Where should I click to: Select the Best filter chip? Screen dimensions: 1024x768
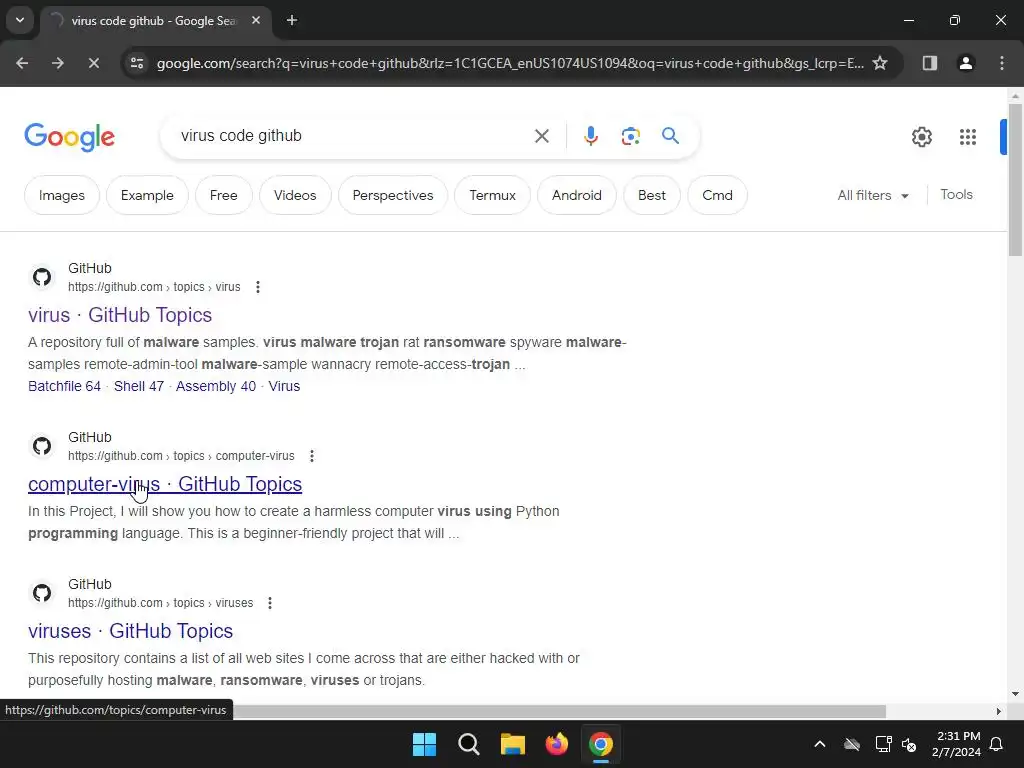(652, 195)
